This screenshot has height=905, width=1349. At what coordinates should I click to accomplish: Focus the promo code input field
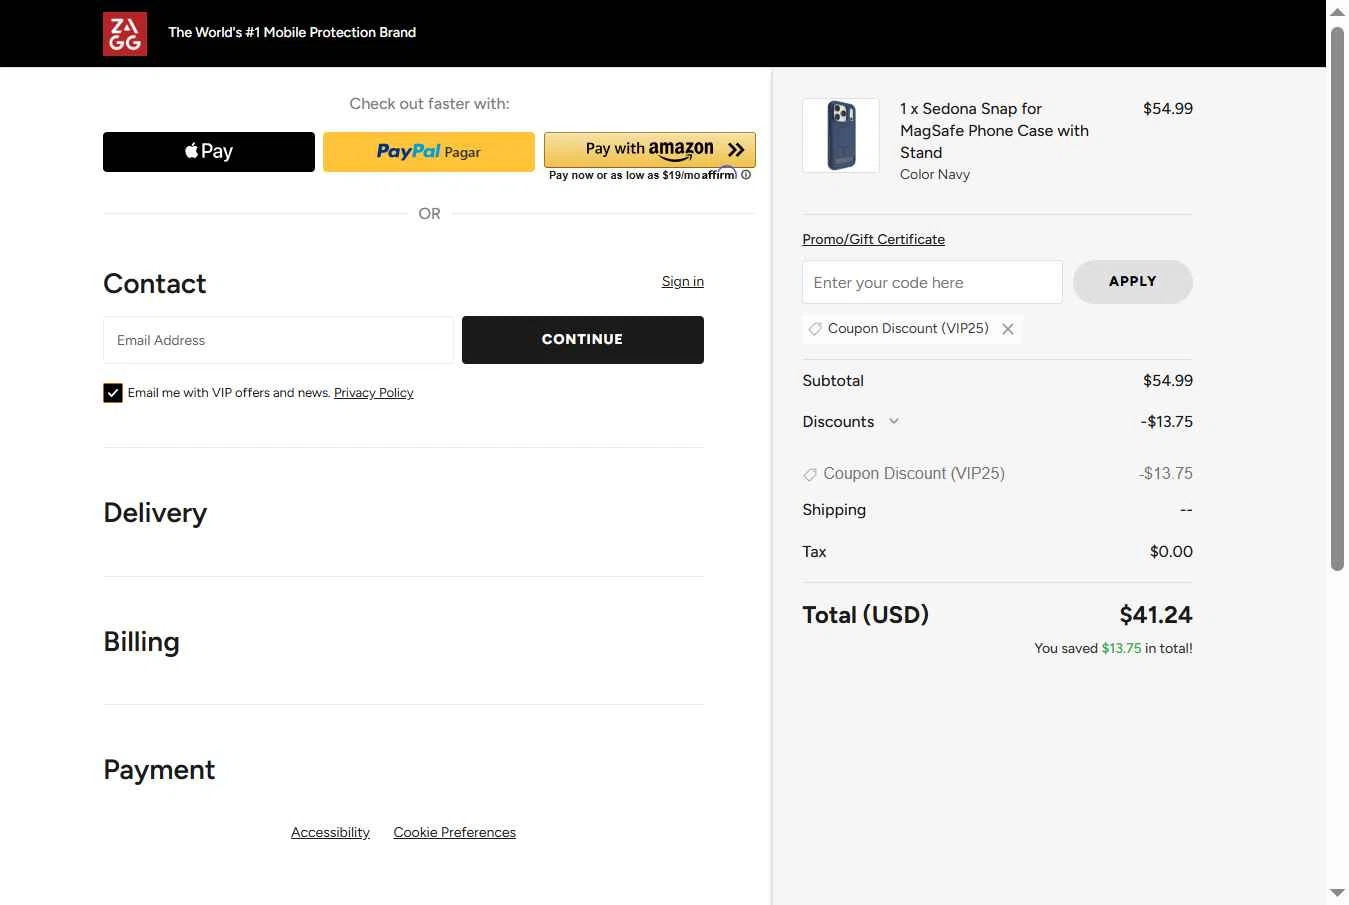pyautogui.click(x=932, y=282)
